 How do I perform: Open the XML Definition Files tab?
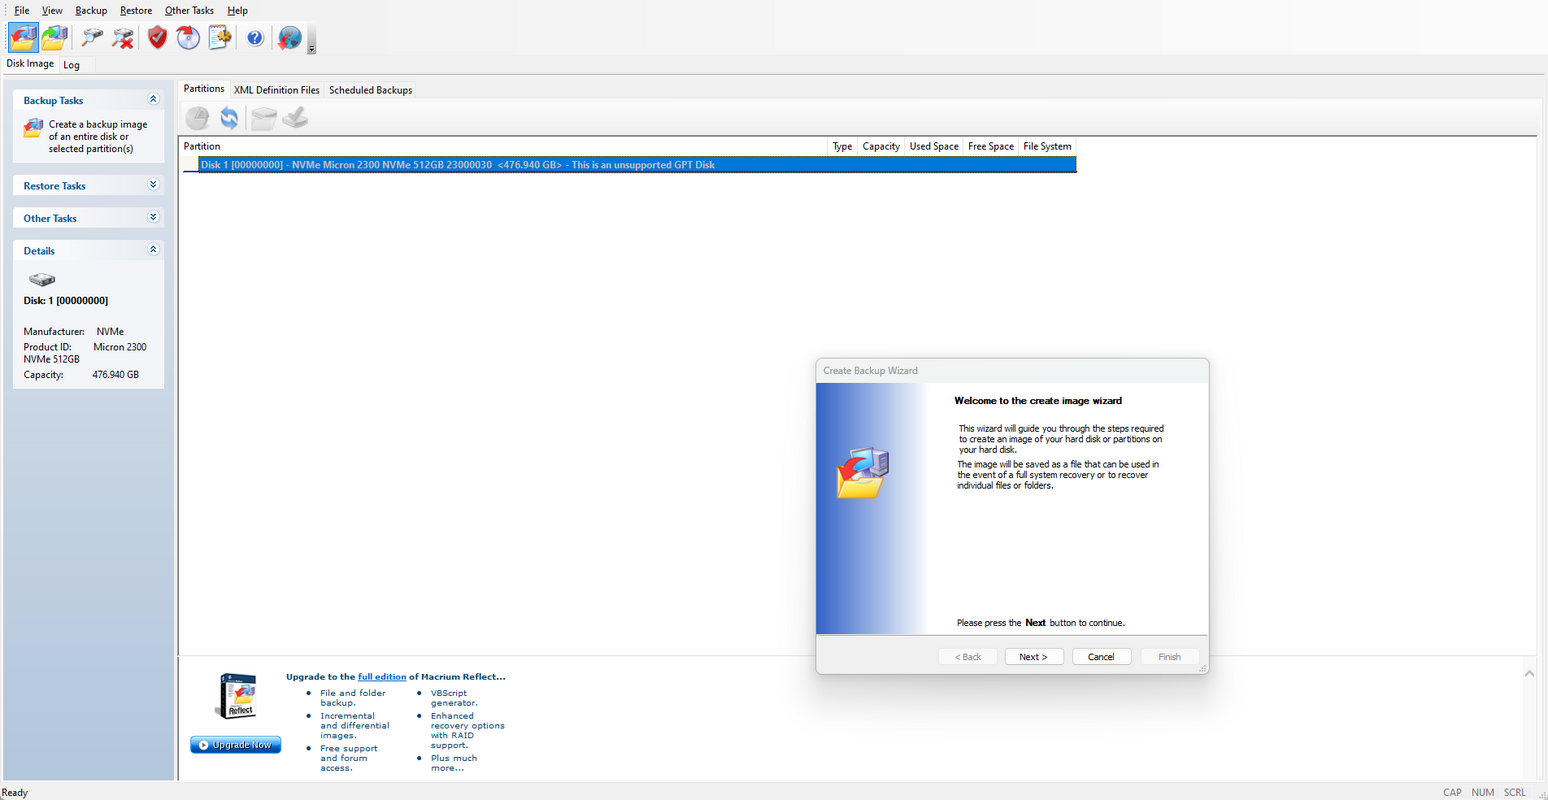point(277,90)
